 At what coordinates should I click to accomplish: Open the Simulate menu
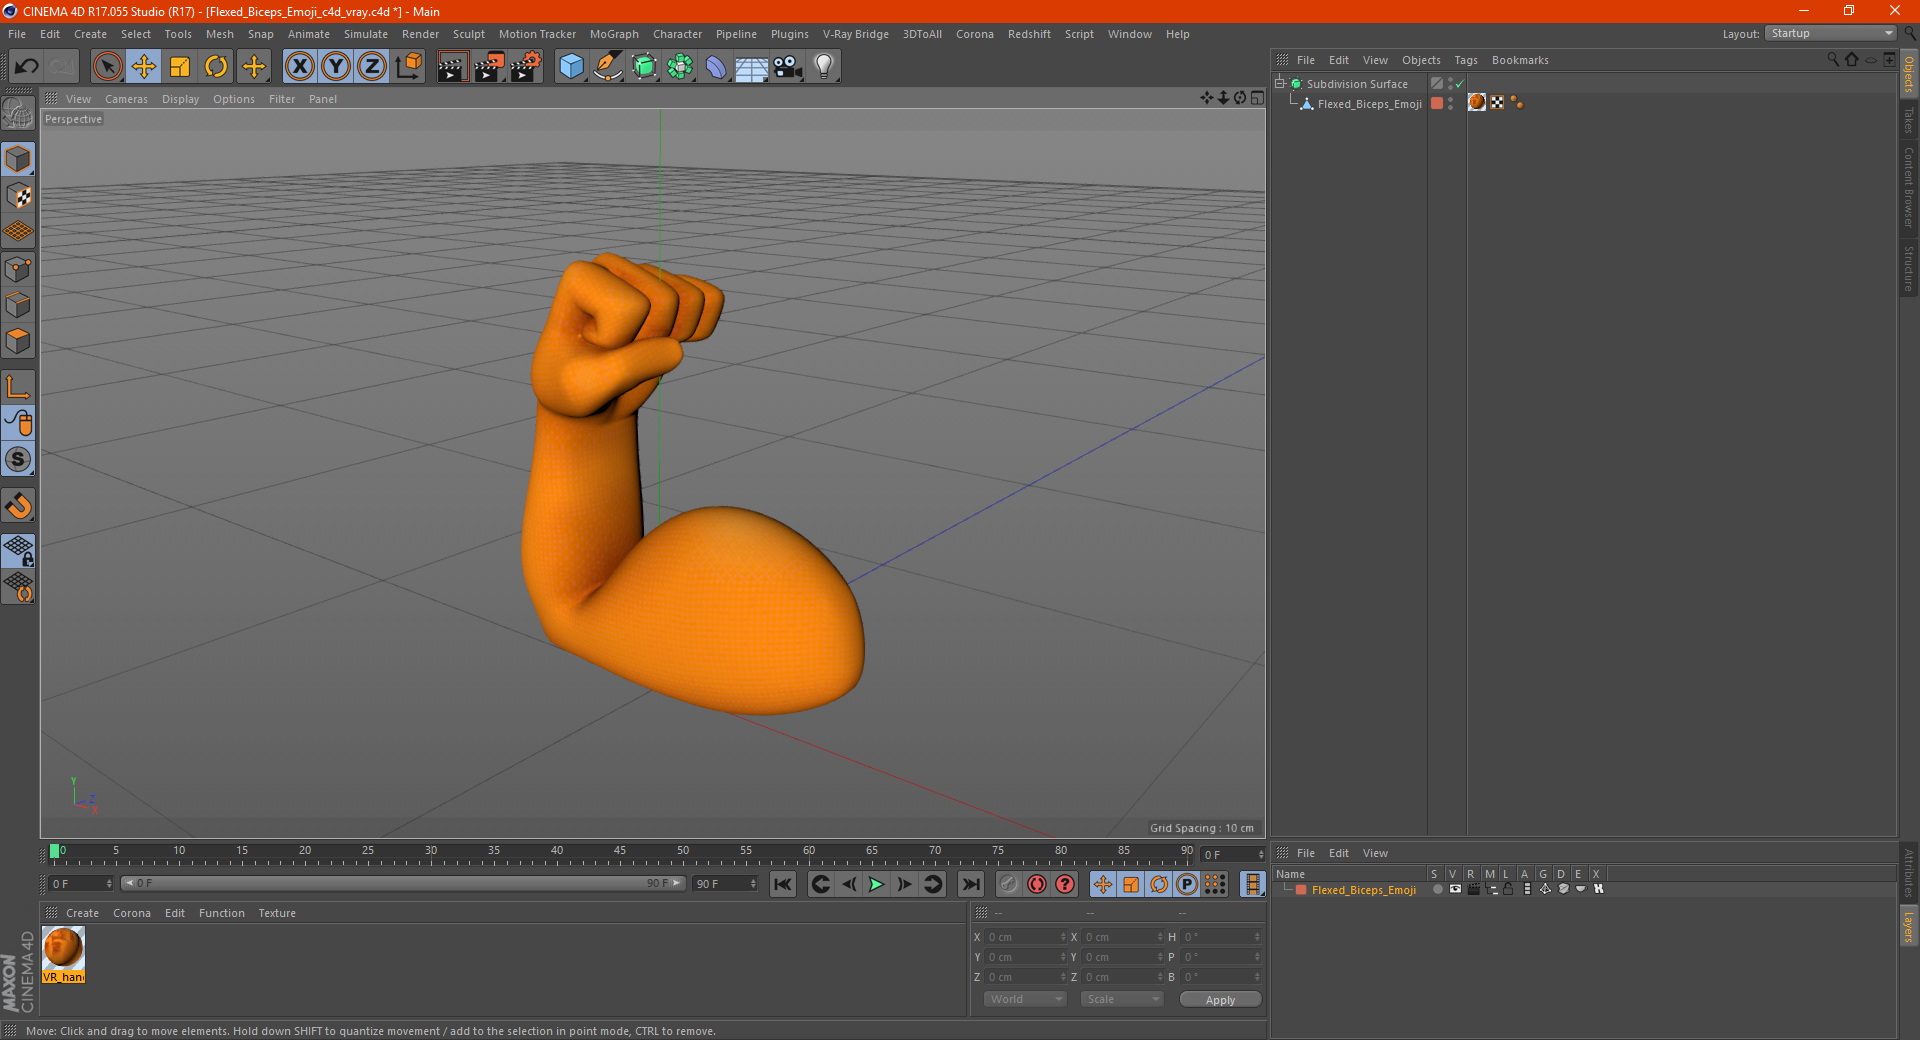(x=366, y=34)
